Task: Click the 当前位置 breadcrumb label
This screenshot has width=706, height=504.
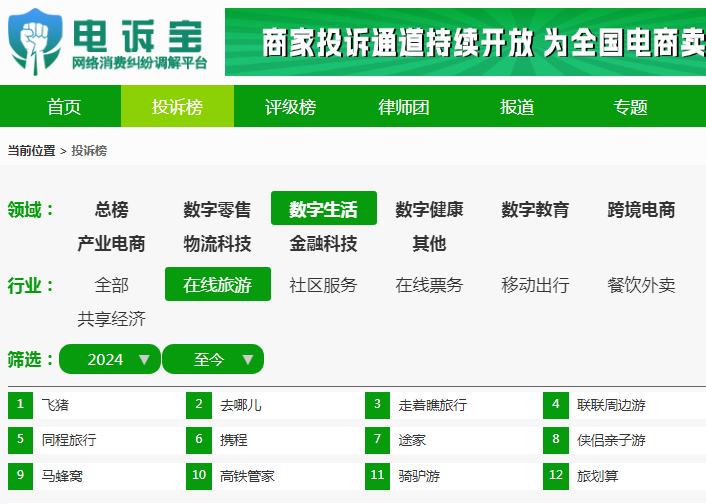Action: (x=32, y=150)
